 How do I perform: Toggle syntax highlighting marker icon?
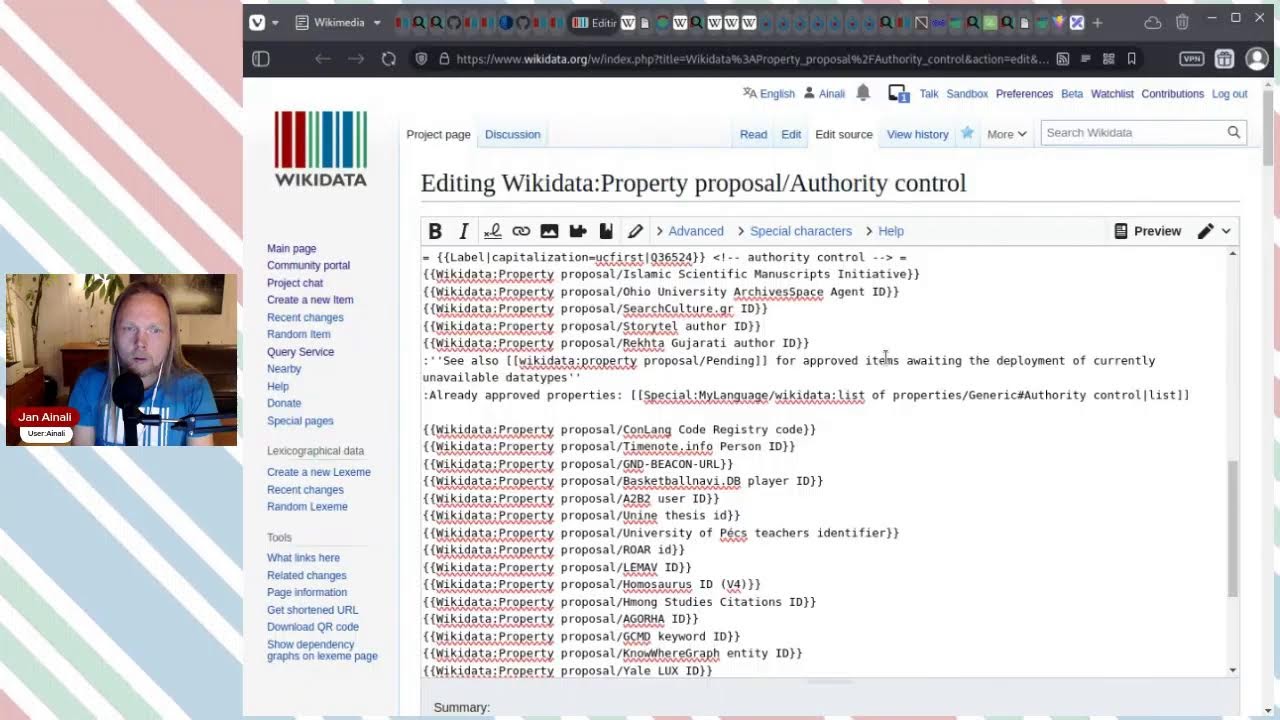click(x=635, y=231)
